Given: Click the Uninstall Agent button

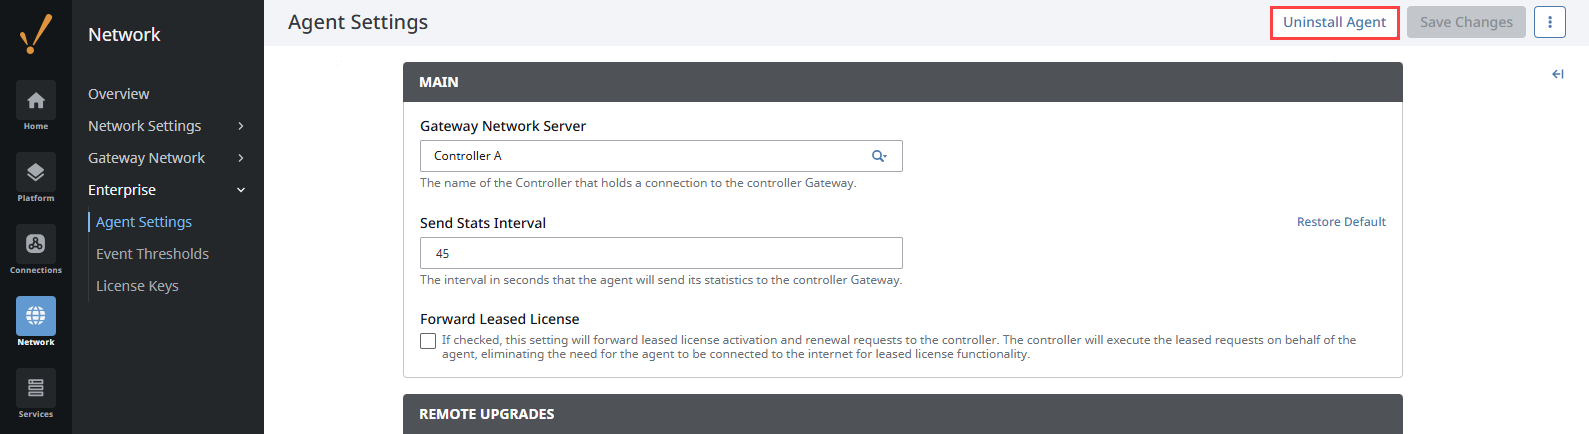Looking at the screenshot, I should click(x=1334, y=22).
